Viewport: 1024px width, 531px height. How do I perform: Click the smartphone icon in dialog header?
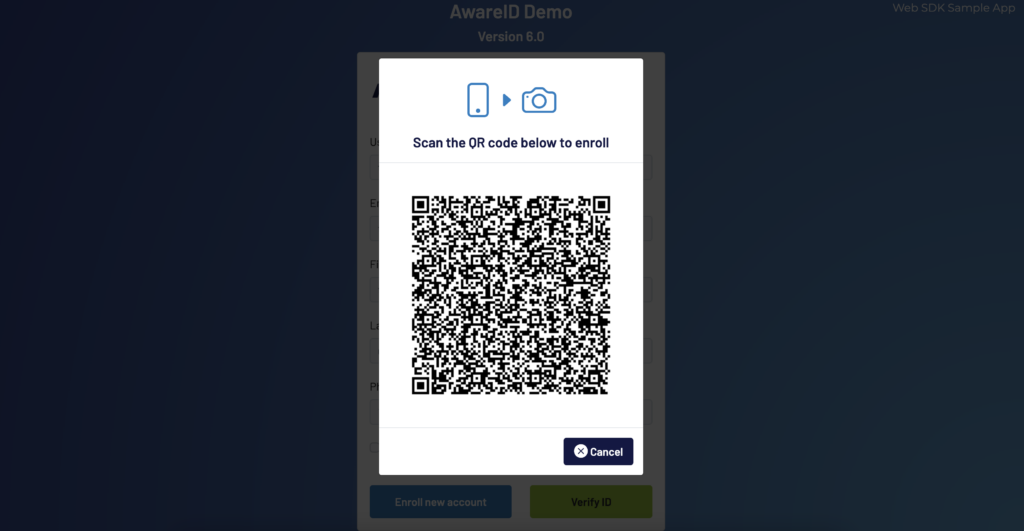(x=477, y=100)
